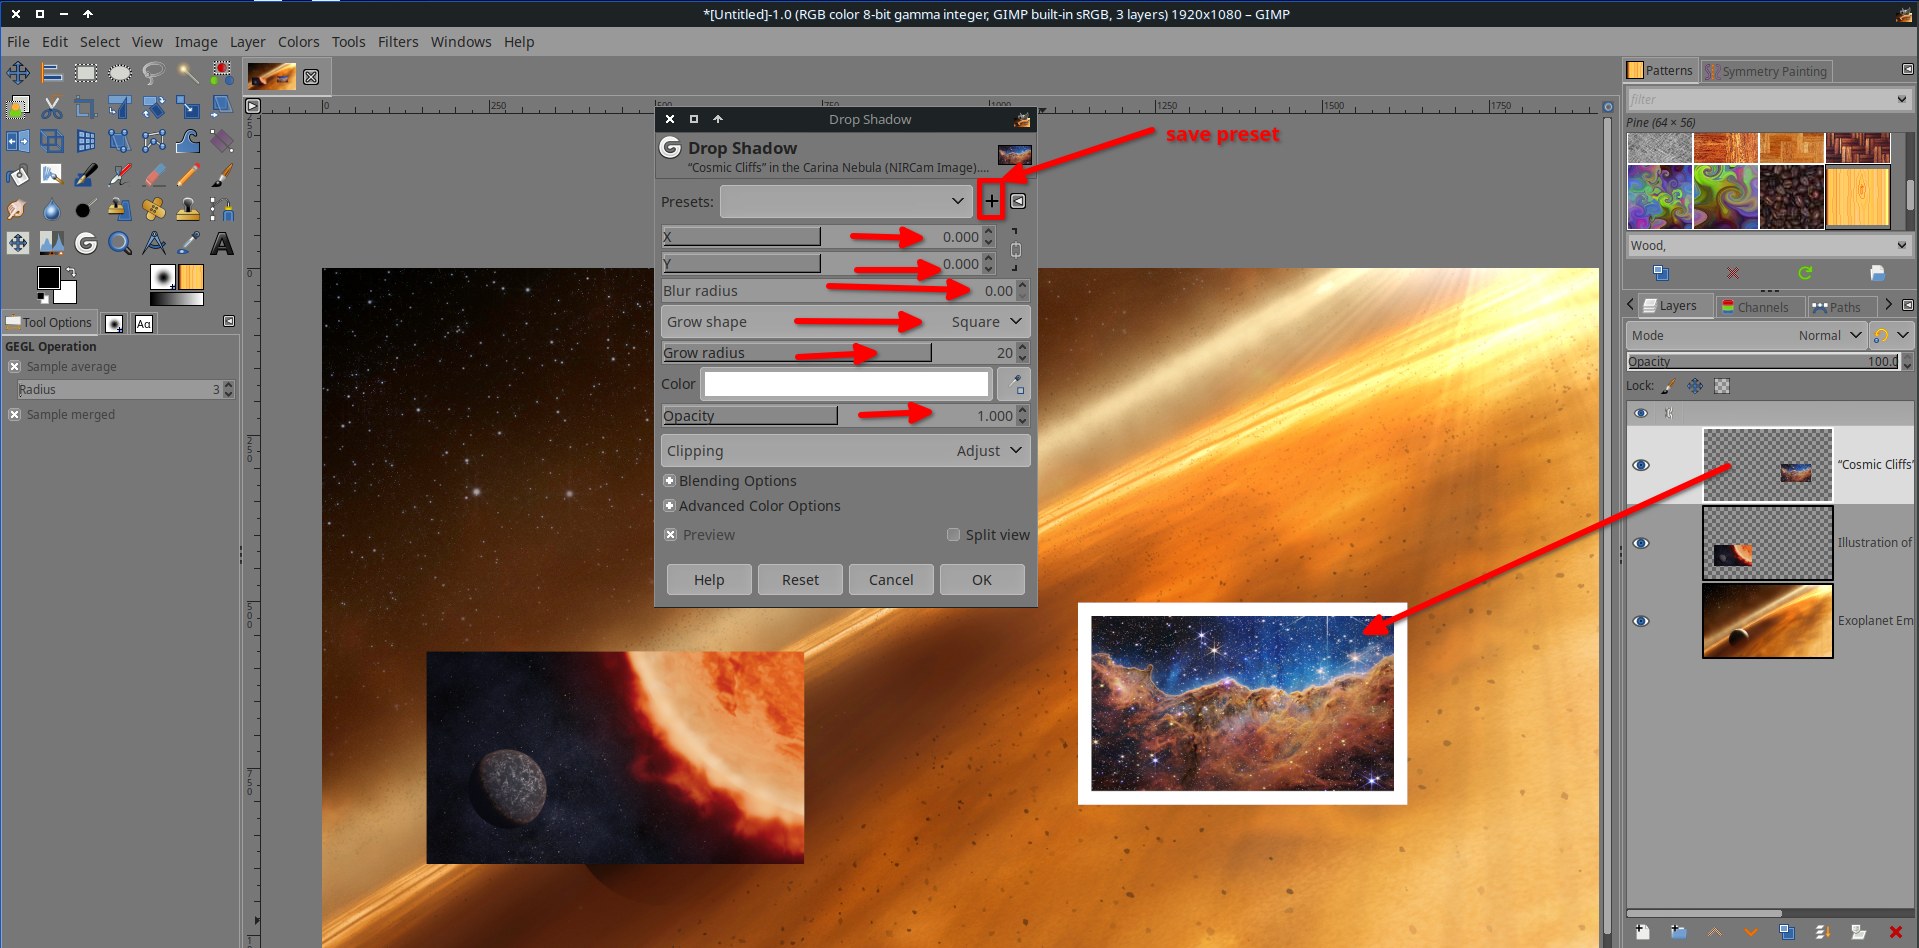Select the Text tool

click(x=222, y=243)
